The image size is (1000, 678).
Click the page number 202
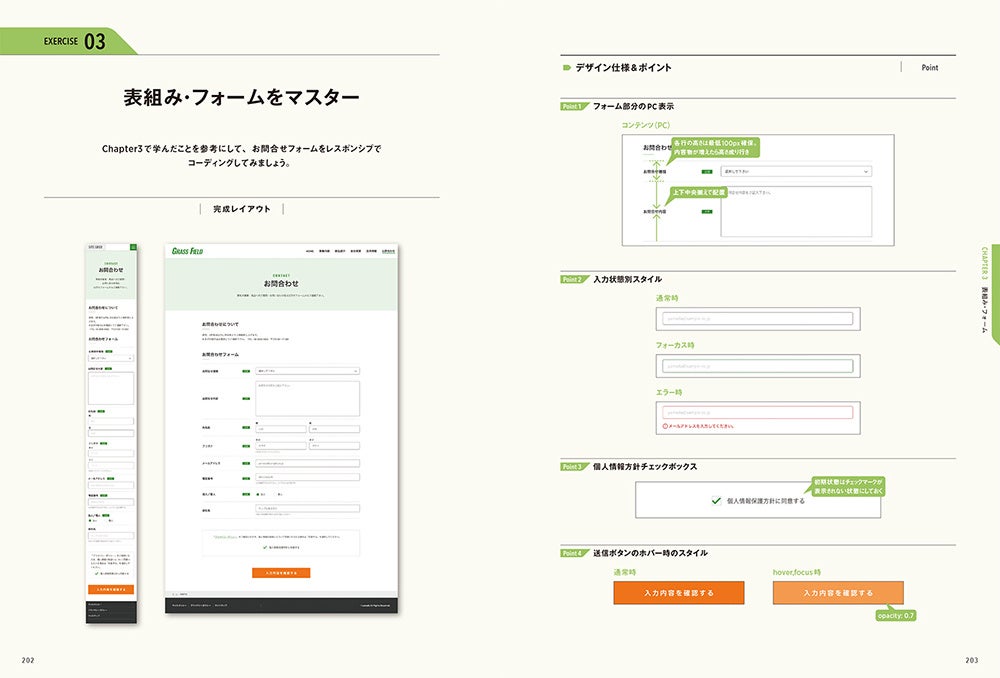[x=28, y=660]
